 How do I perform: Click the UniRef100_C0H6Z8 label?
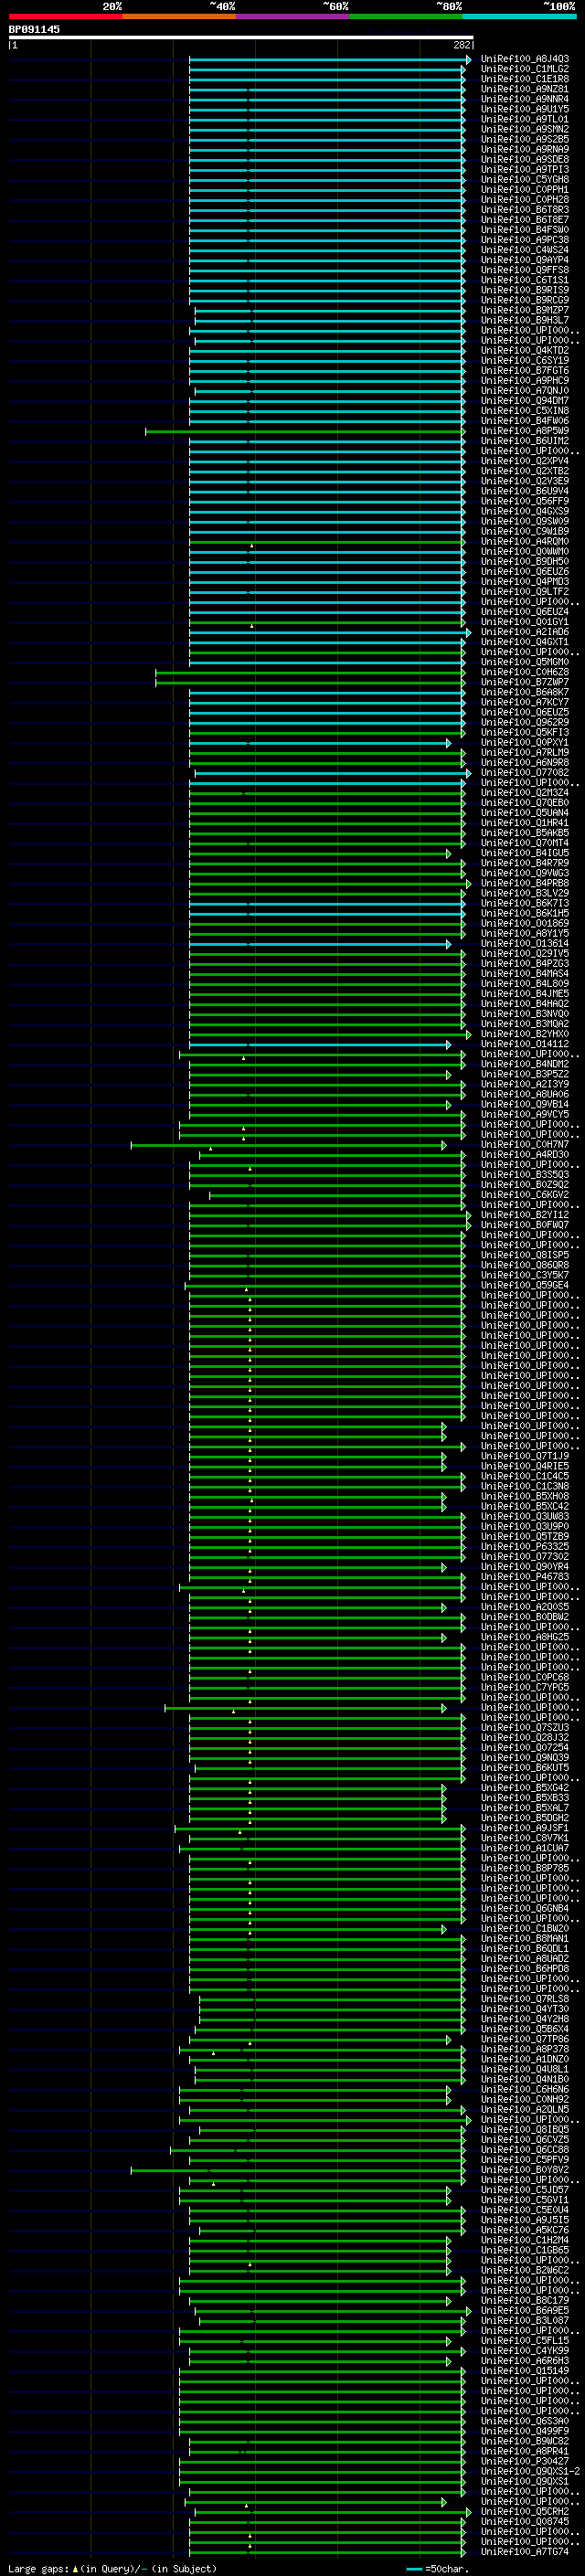pyautogui.click(x=525, y=672)
